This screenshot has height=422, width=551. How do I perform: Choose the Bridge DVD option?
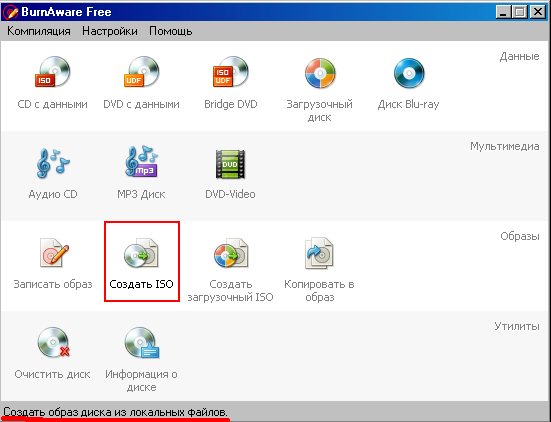[231, 83]
